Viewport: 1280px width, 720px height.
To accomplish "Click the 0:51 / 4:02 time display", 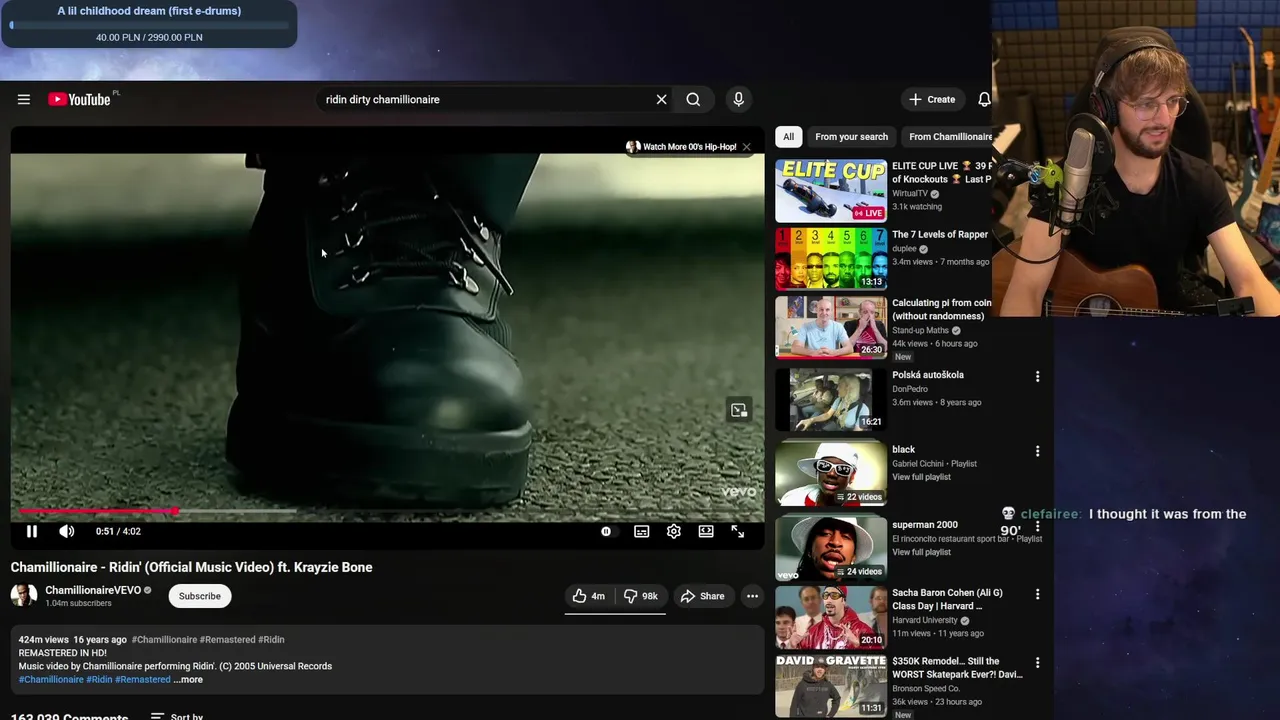I will 118,532.
